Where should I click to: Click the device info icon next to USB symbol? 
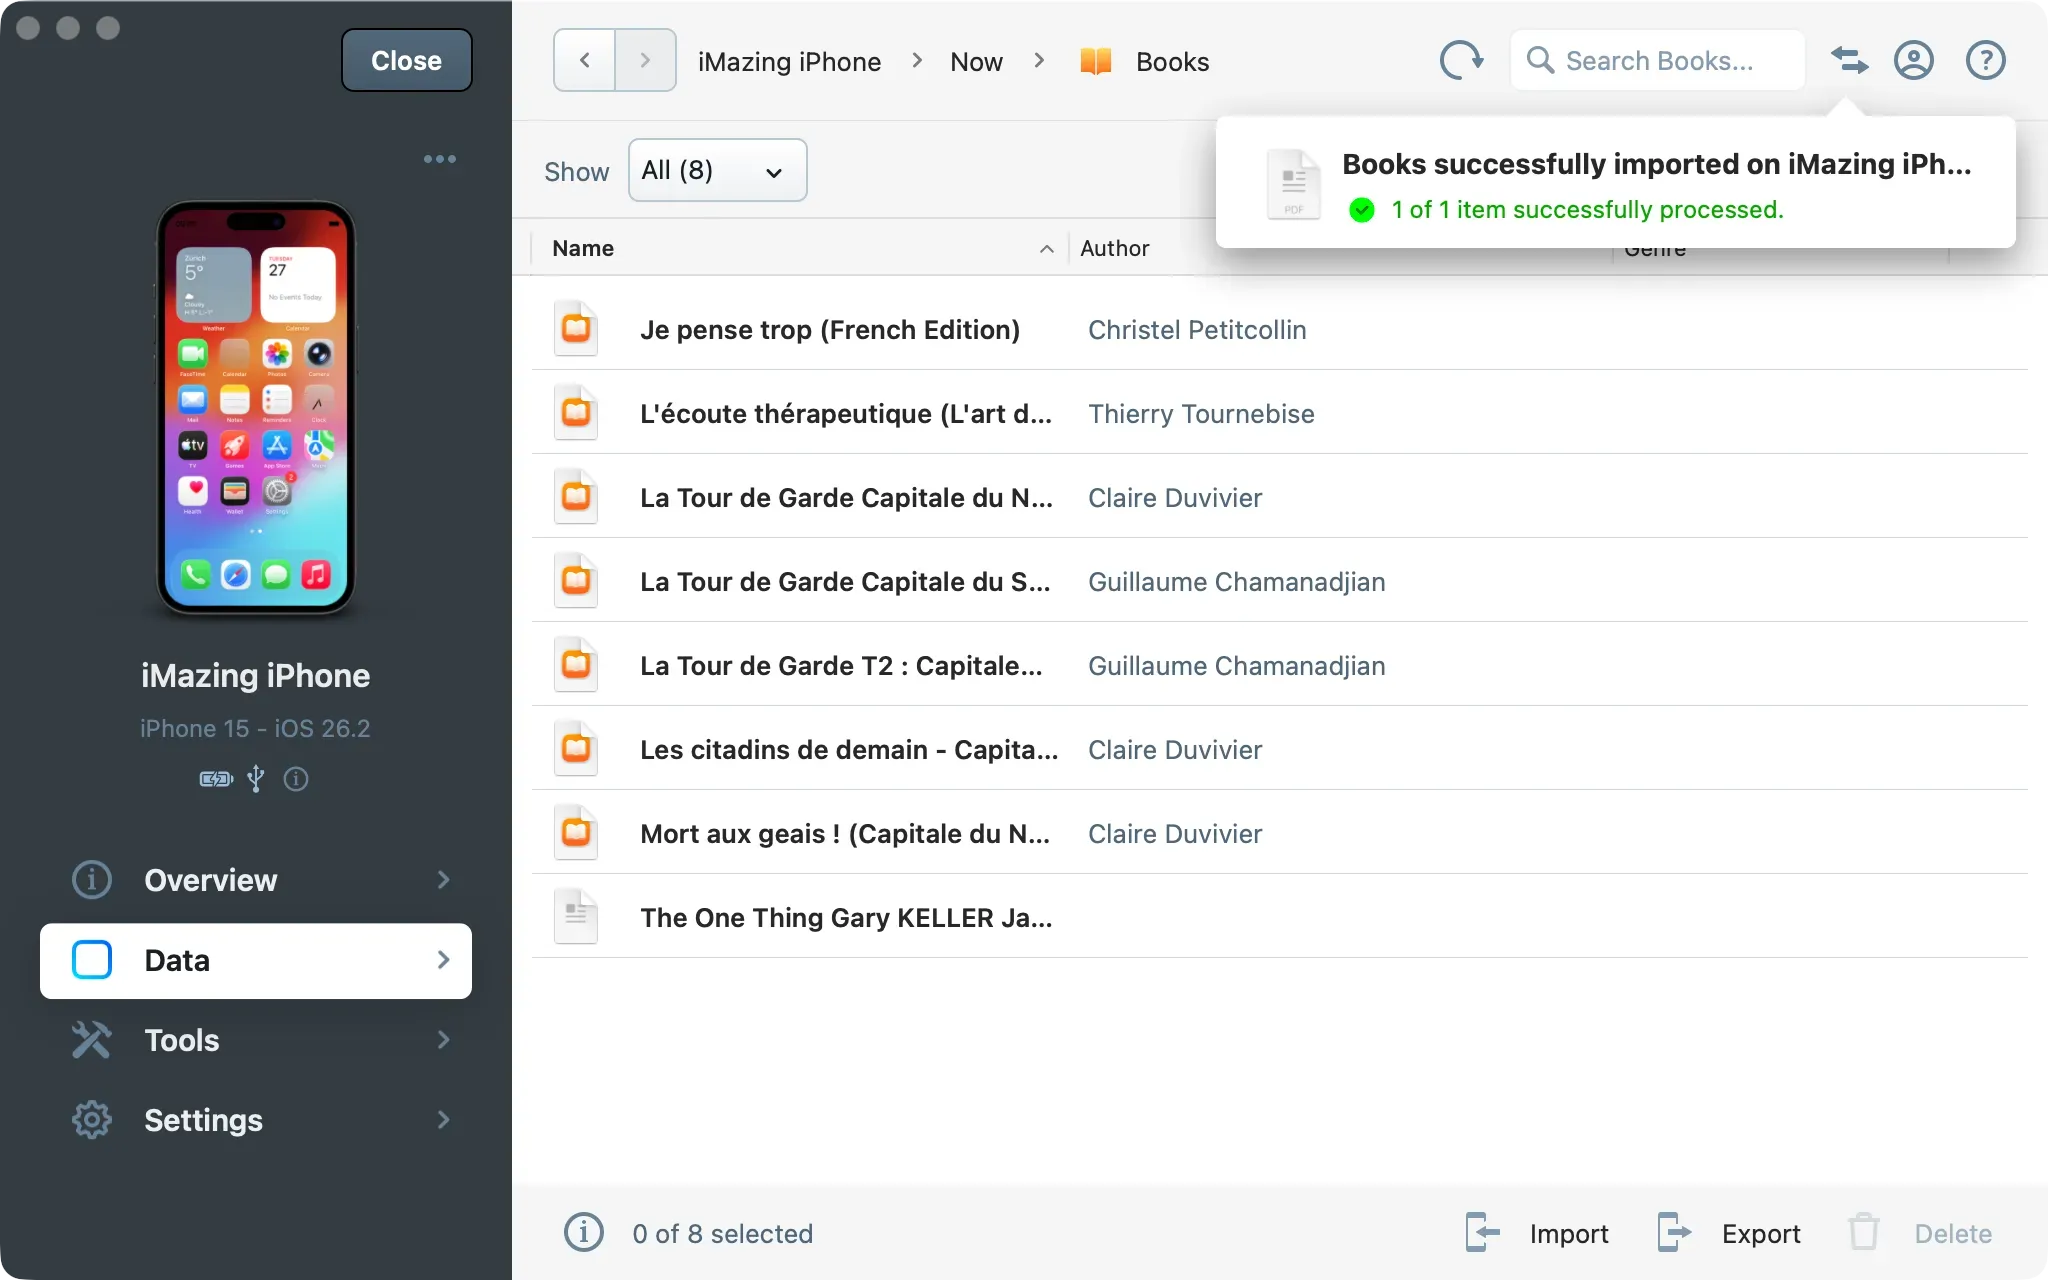click(296, 779)
